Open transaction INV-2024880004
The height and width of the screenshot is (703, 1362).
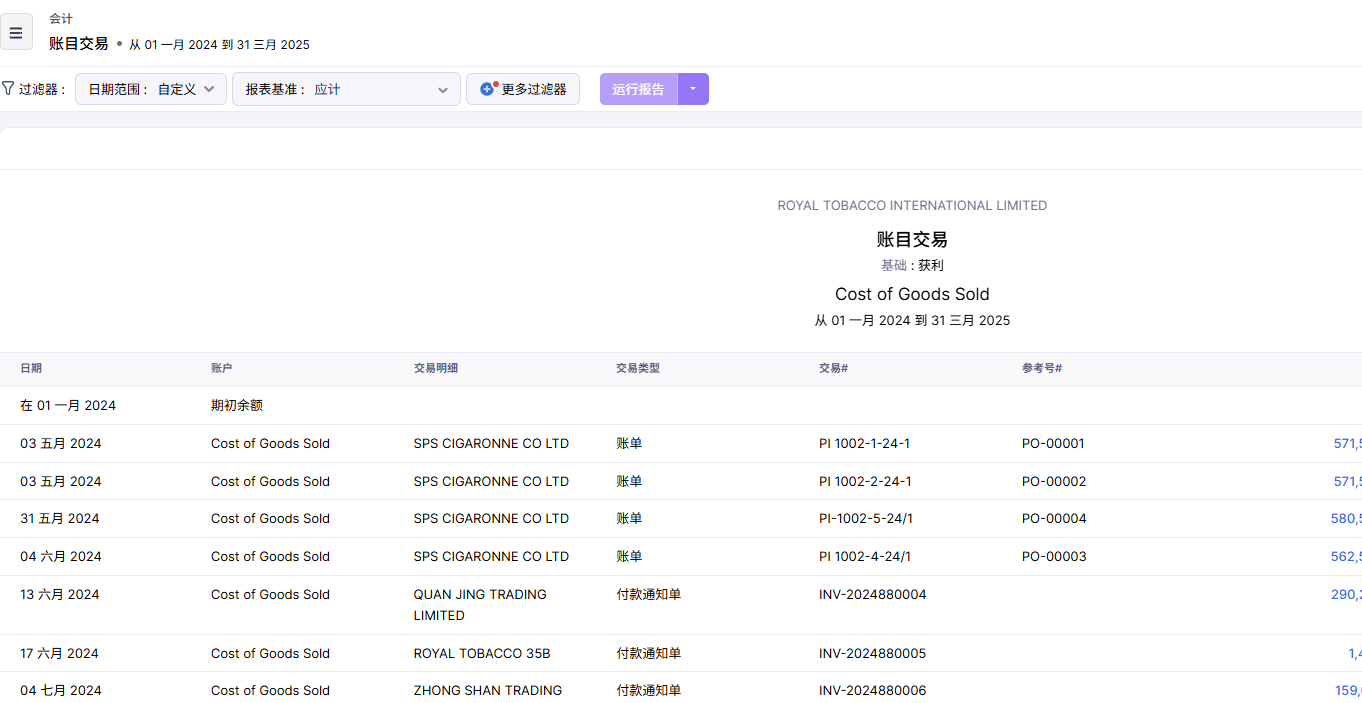click(x=873, y=594)
